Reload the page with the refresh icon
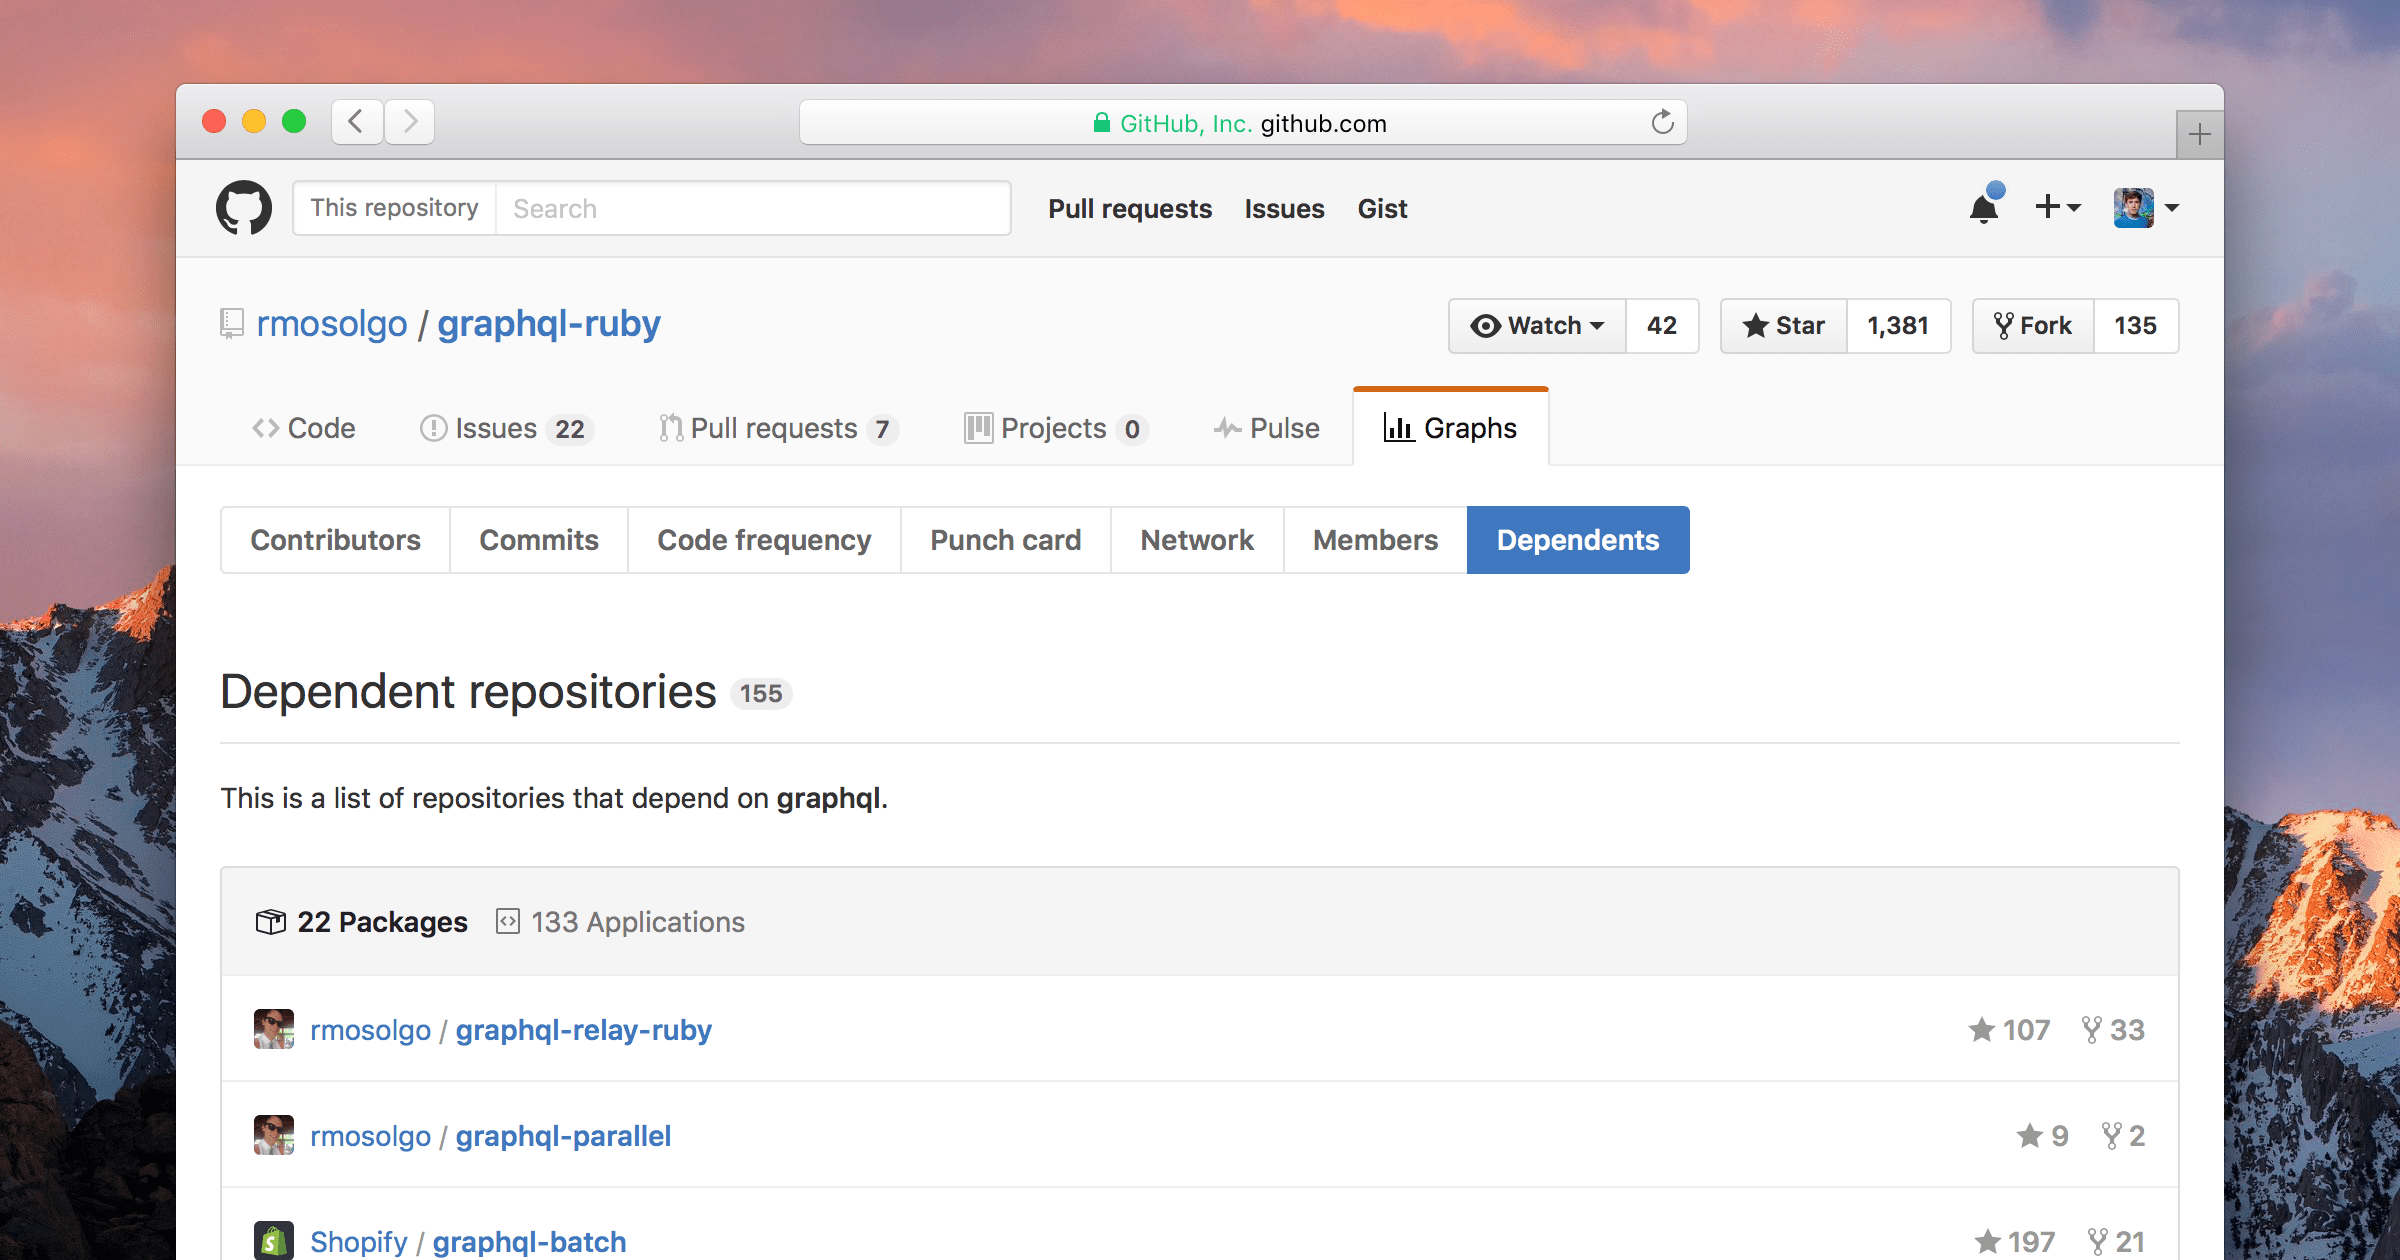 pyautogui.click(x=1662, y=122)
